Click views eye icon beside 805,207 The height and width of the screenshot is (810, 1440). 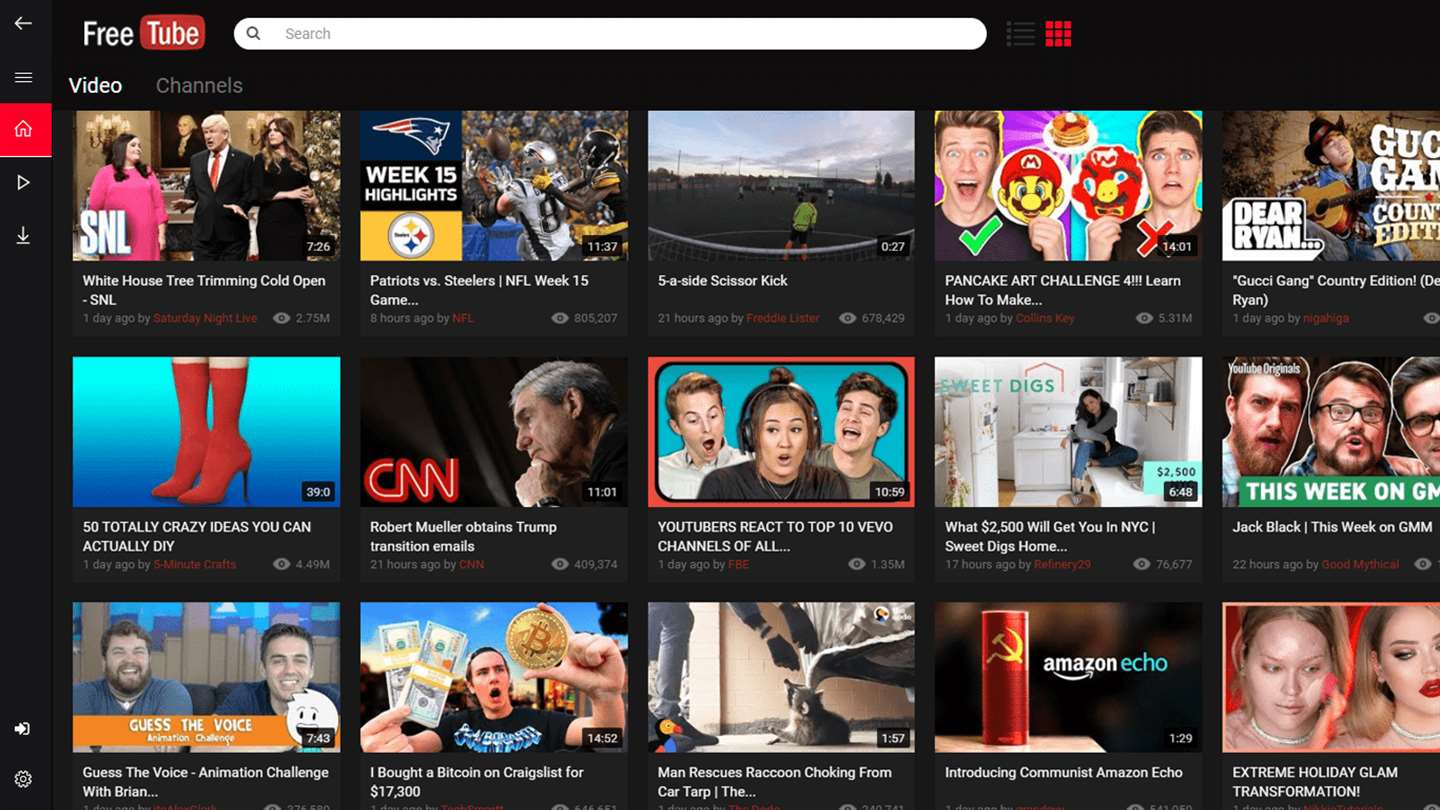coord(560,318)
